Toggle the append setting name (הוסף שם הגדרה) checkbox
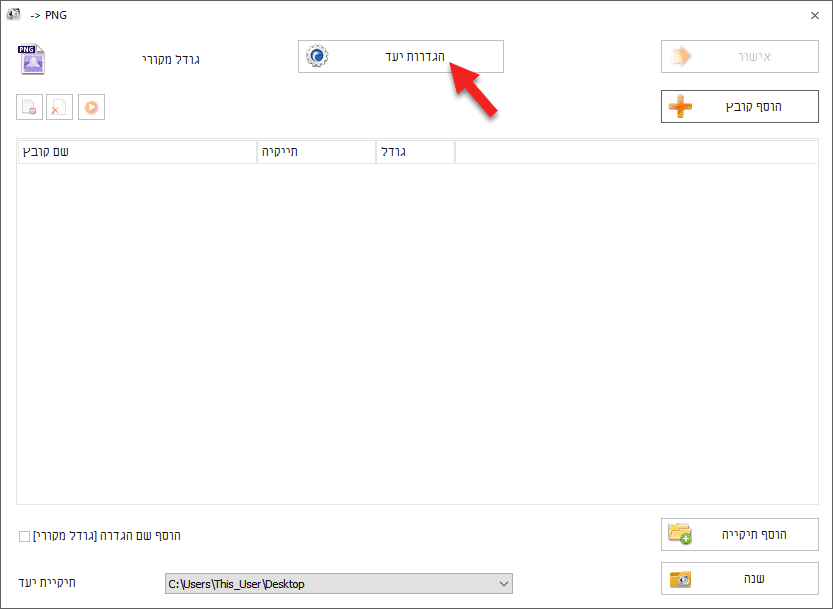This screenshot has height=609, width=833. pos(24,536)
